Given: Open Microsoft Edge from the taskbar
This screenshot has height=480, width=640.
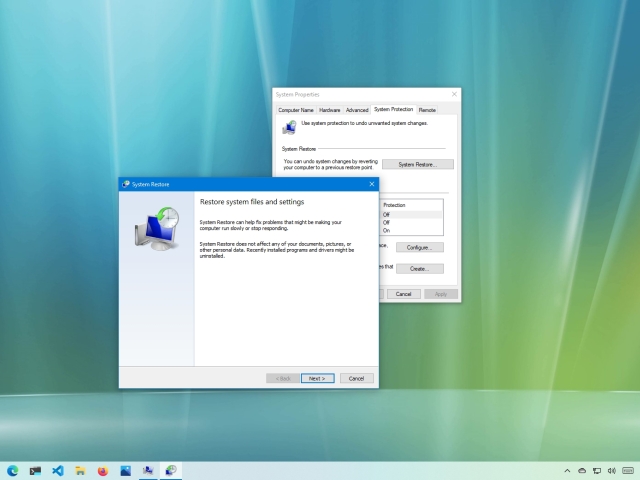Looking at the screenshot, I should [12, 471].
